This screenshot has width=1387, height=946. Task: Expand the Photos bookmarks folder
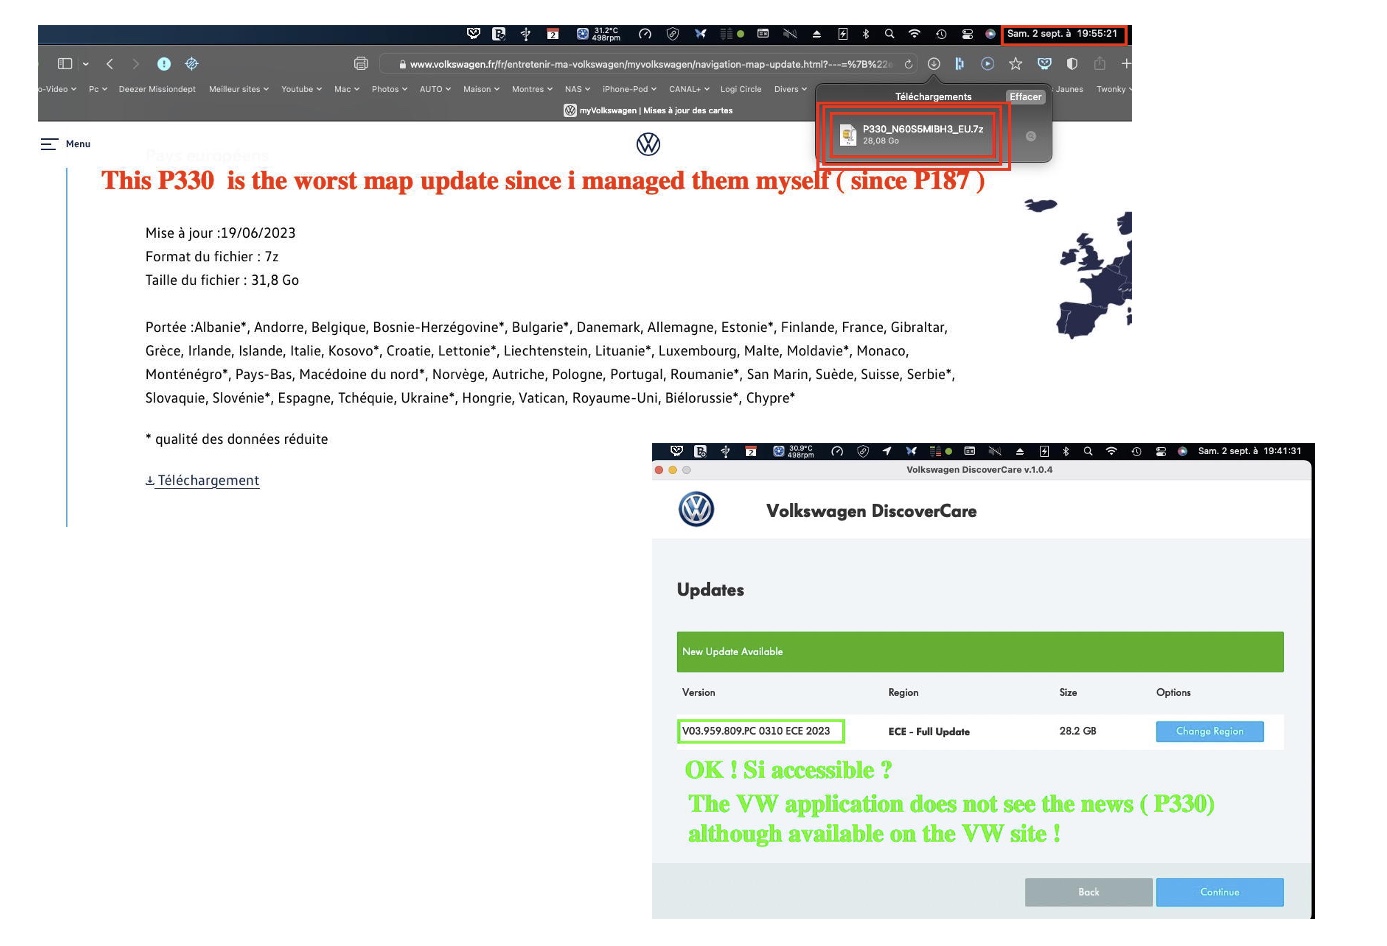coord(389,89)
